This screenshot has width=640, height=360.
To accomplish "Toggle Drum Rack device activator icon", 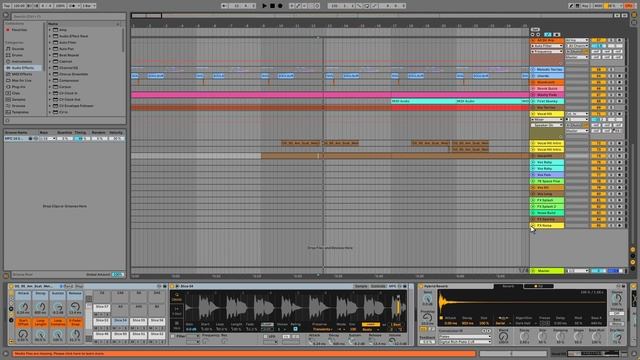I will pos(11,287).
